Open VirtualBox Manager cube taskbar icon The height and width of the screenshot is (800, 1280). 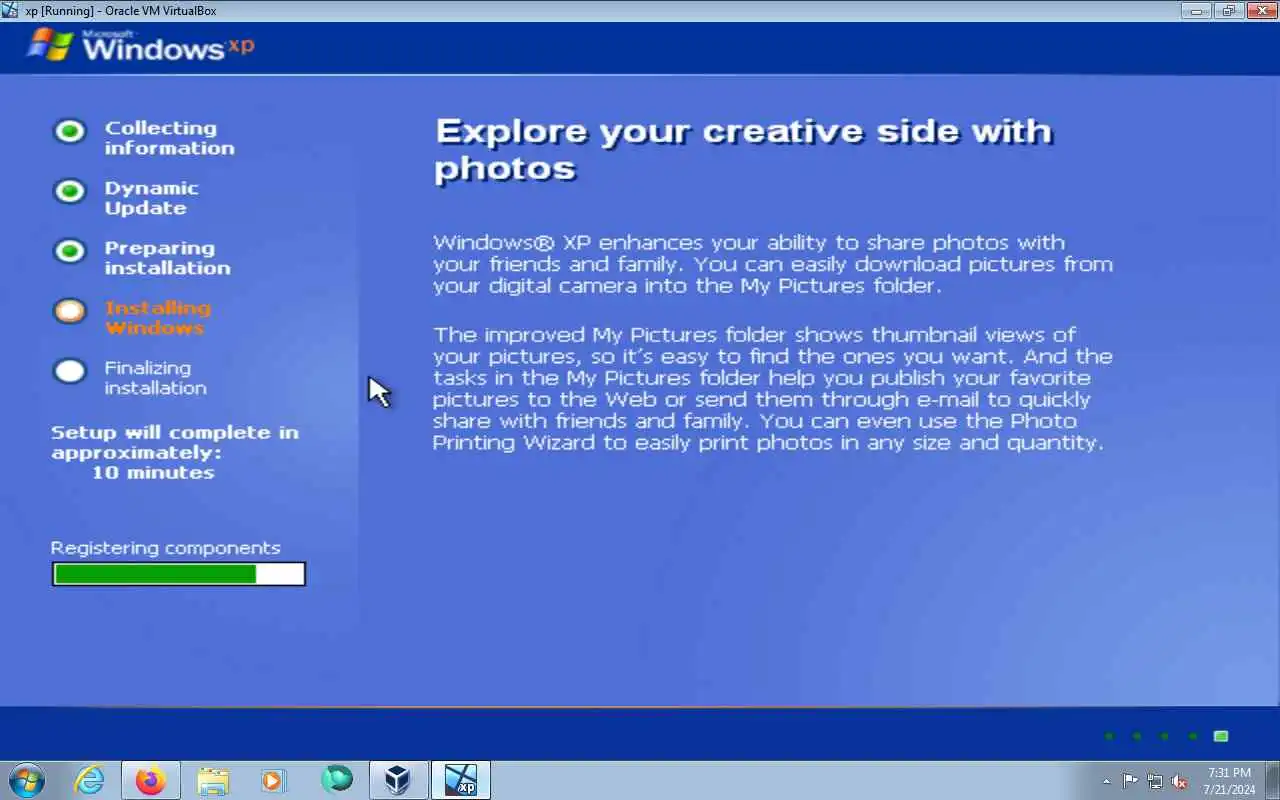pyautogui.click(x=398, y=780)
